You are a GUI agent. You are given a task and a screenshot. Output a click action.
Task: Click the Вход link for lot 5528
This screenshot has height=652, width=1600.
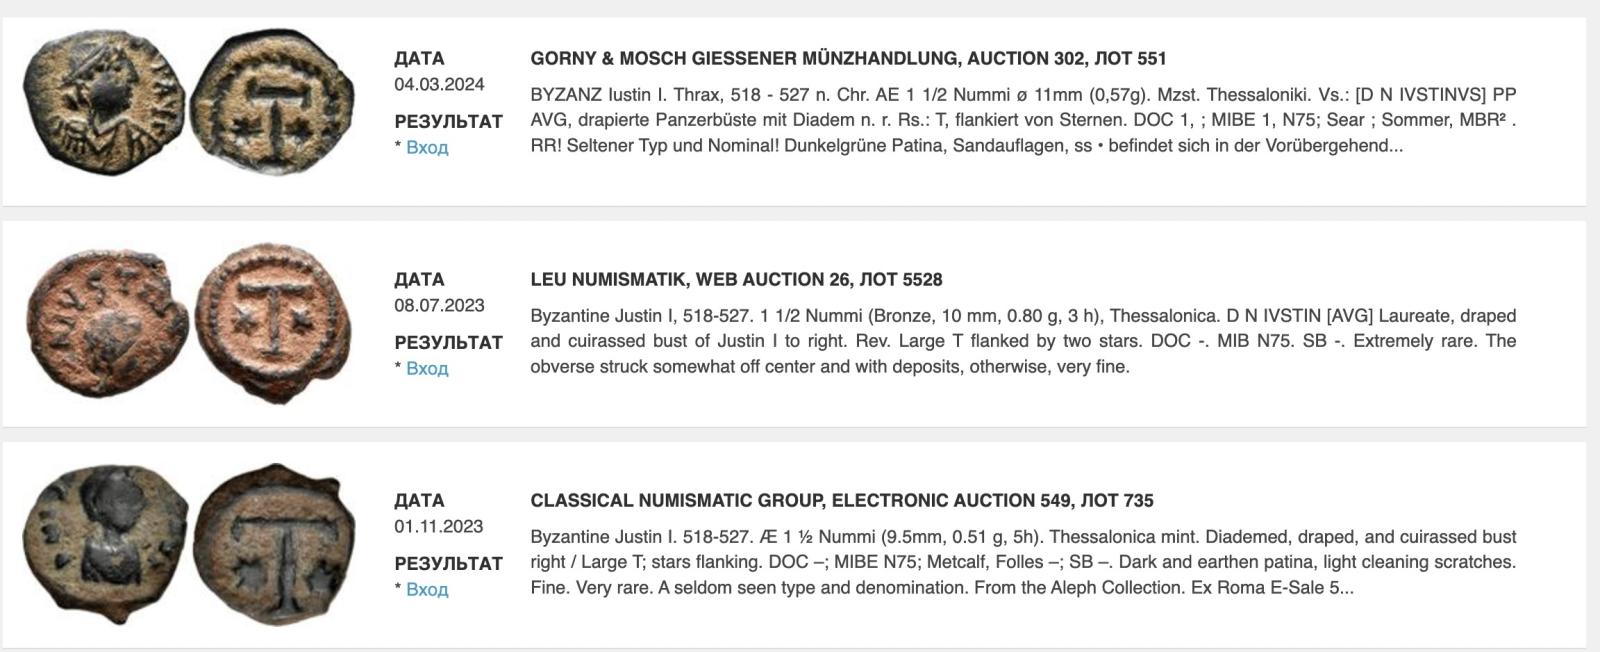(427, 368)
